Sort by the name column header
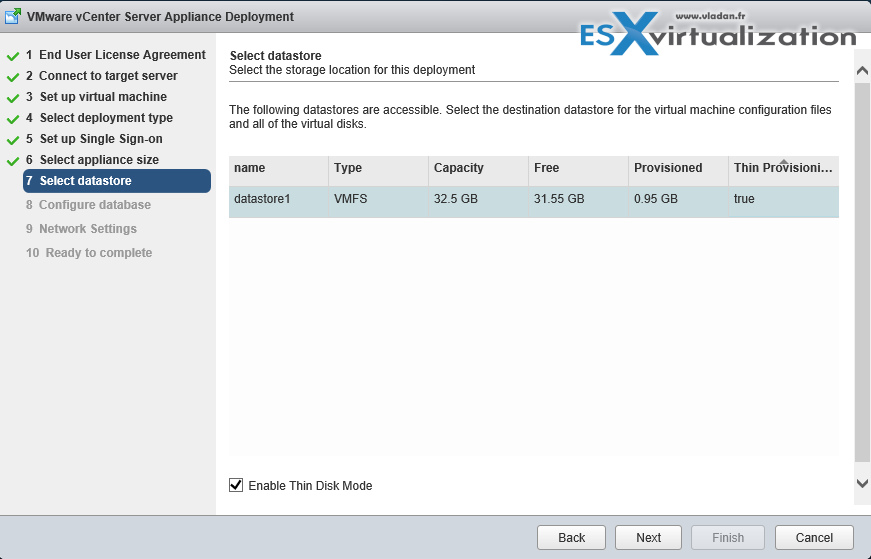Screen dimensions: 871x559 [278, 171]
